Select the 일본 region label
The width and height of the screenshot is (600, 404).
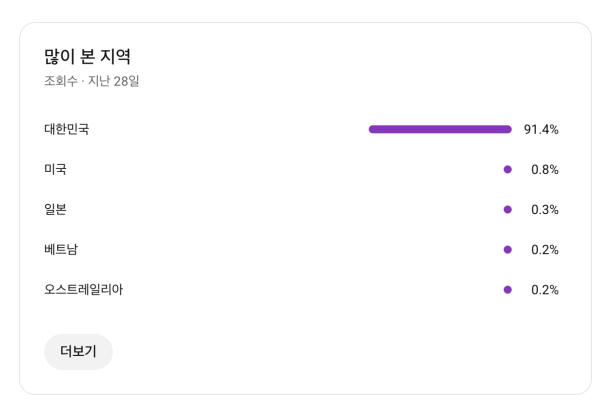pos(56,209)
